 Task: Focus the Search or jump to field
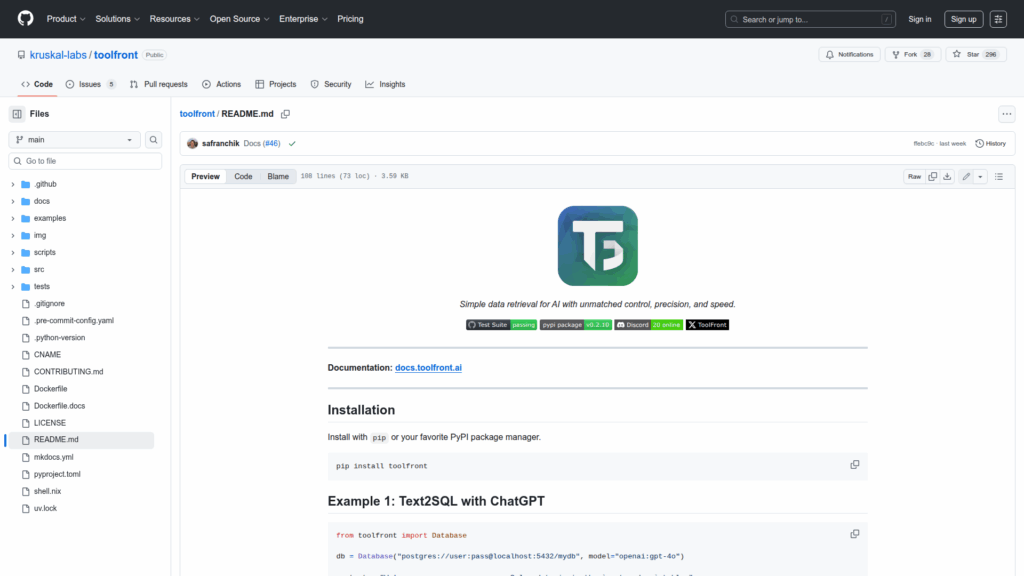point(810,19)
